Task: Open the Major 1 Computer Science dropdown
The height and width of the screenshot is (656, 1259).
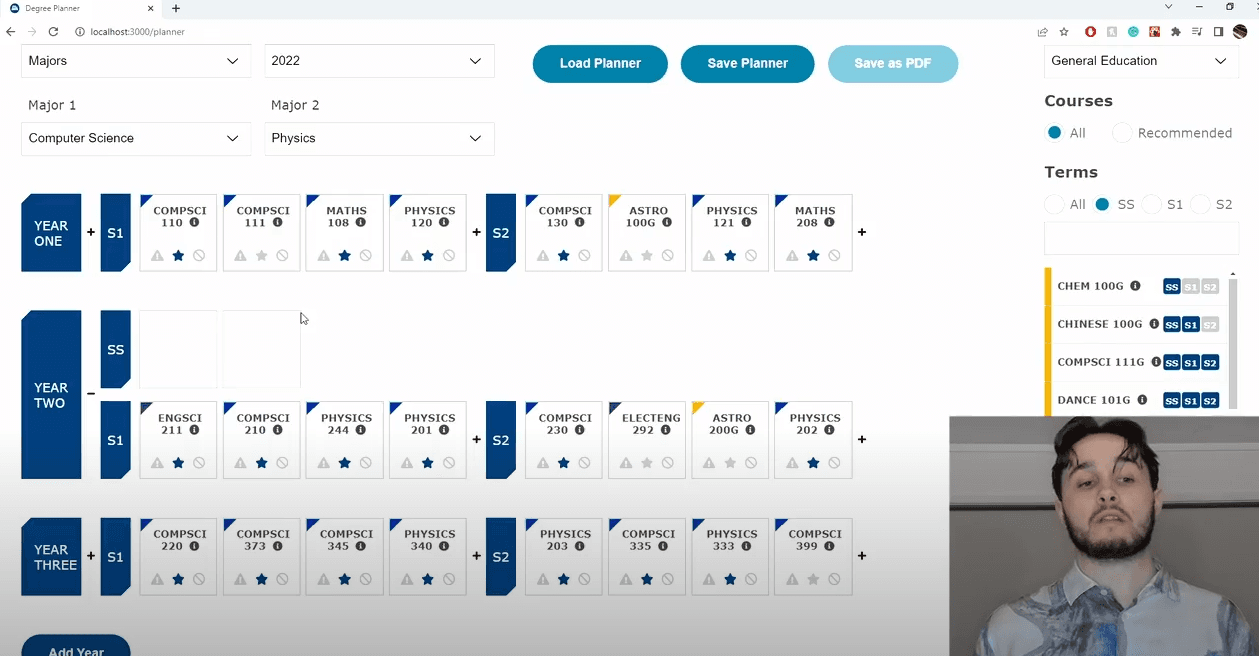Action: (x=135, y=139)
